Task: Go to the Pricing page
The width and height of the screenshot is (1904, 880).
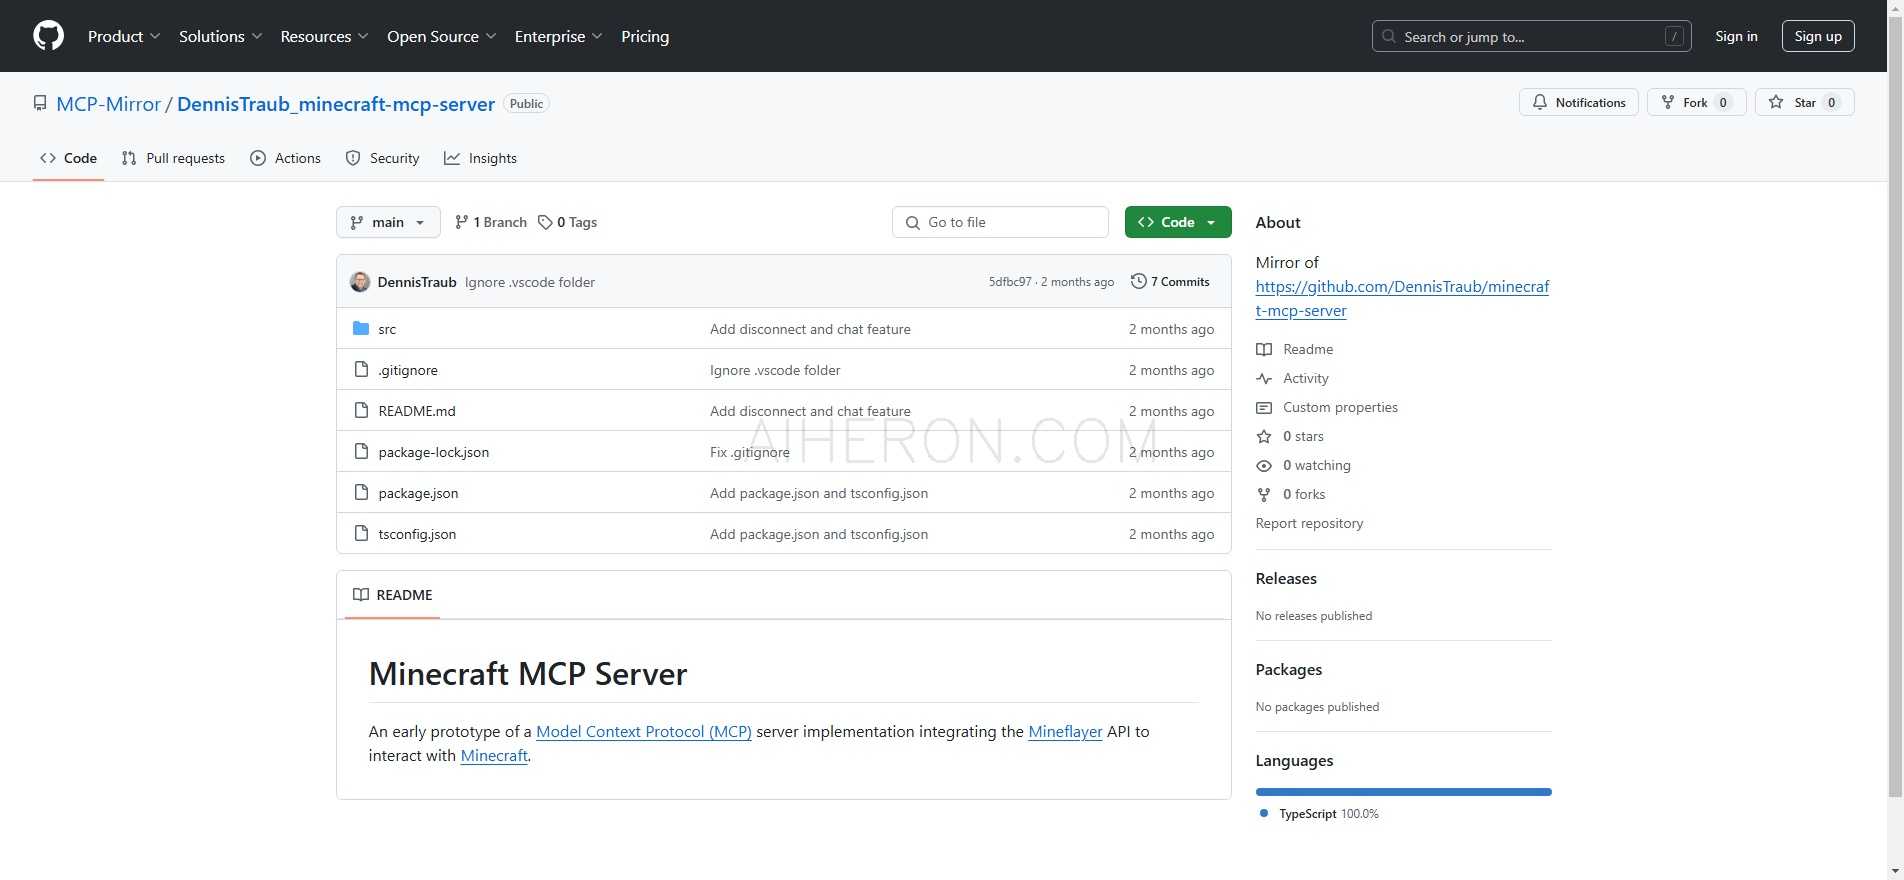Action: [x=645, y=36]
